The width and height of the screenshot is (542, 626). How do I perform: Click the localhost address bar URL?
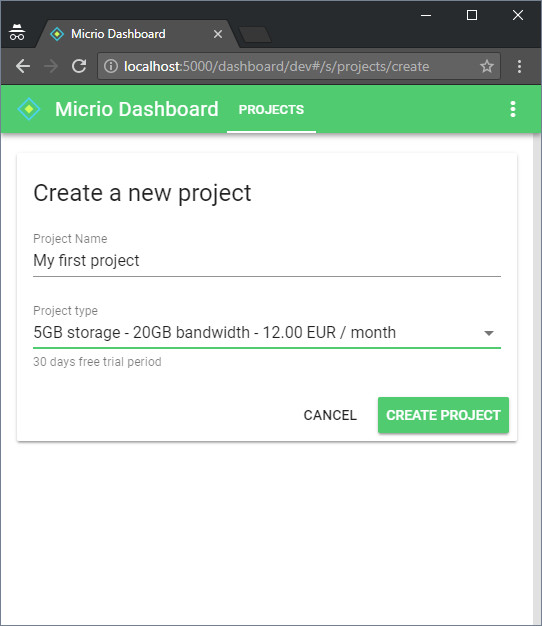[277, 66]
